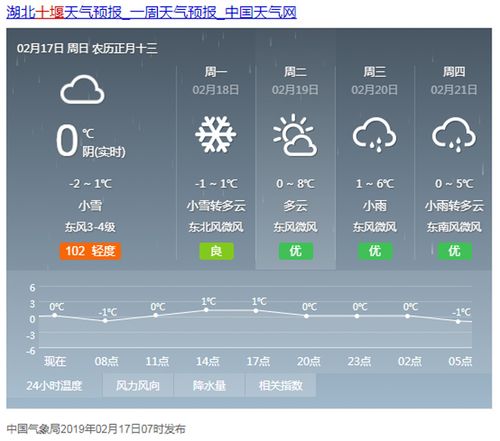
Task: Click Tuesday's 多云 condition text
Action: pos(295,205)
